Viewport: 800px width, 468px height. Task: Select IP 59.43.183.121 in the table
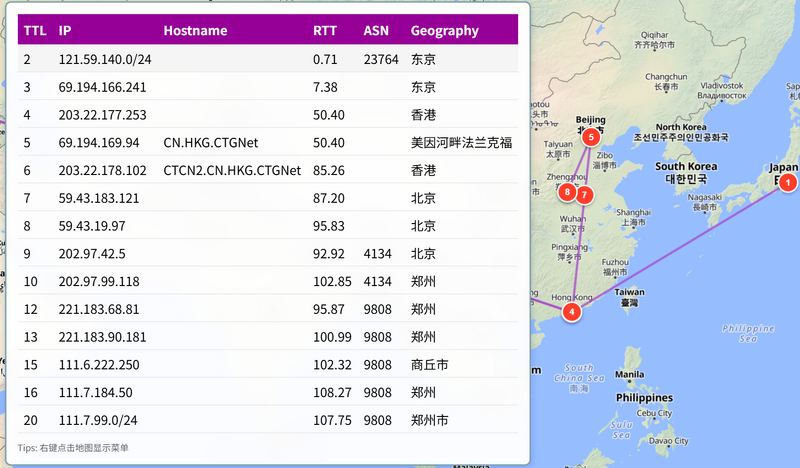point(98,198)
